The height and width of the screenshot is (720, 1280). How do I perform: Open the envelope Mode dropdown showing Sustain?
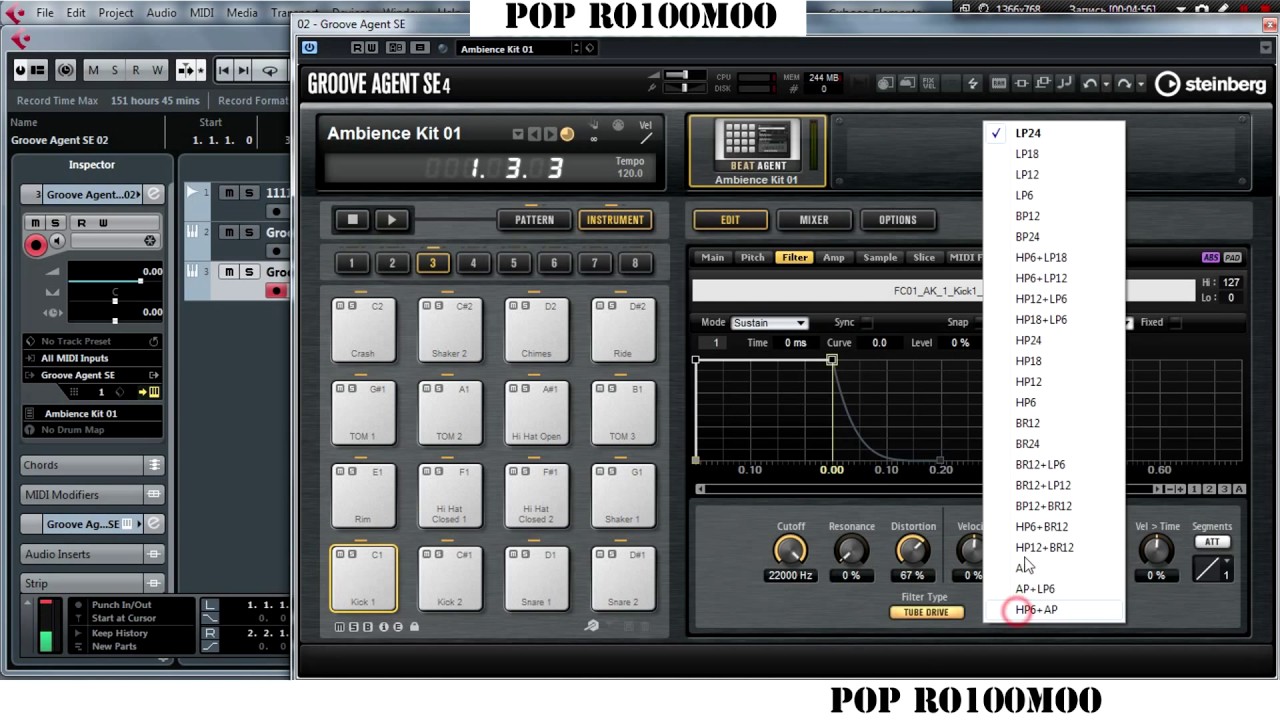click(768, 323)
